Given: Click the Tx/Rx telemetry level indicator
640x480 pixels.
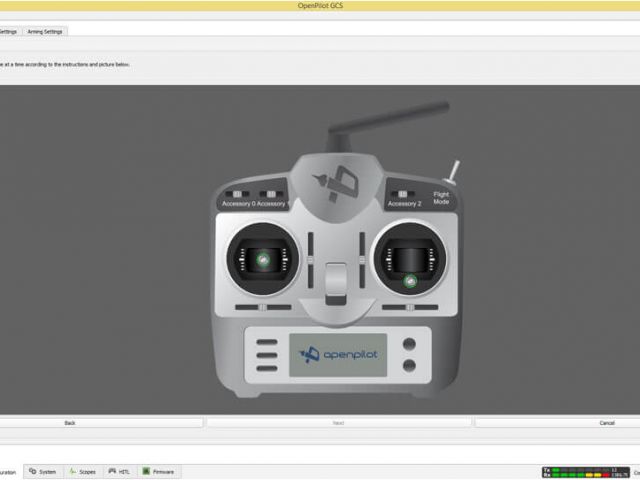Looking at the screenshot, I should click(x=586, y=471).
